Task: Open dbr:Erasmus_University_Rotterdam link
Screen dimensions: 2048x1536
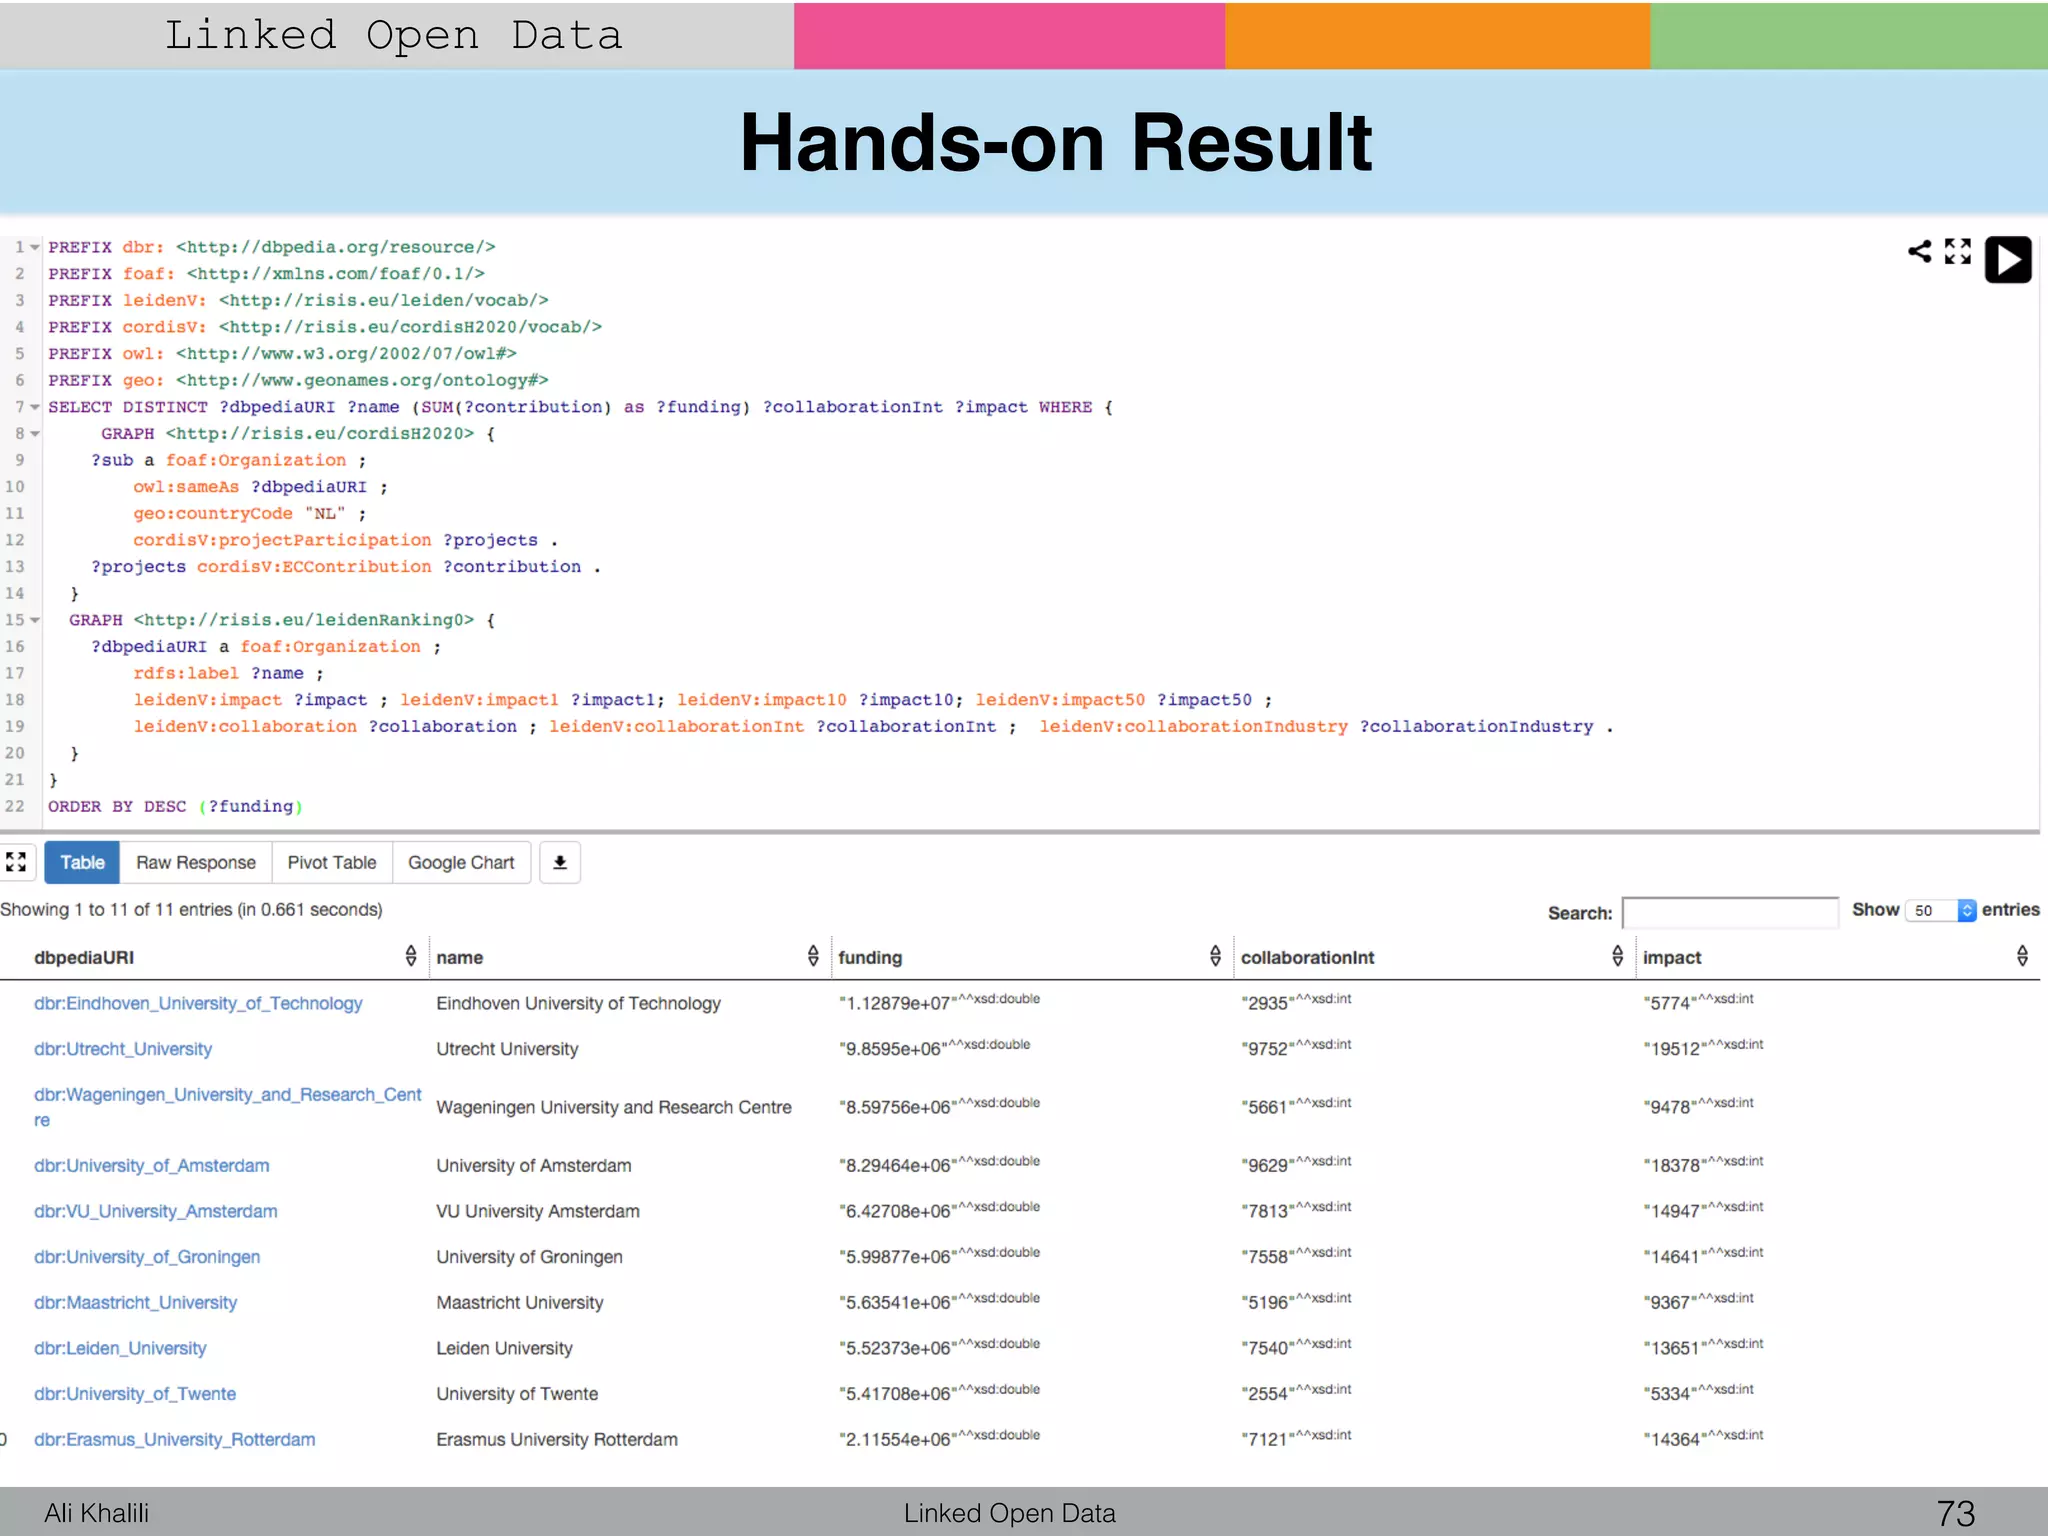Action: [x=175, y=1439]
